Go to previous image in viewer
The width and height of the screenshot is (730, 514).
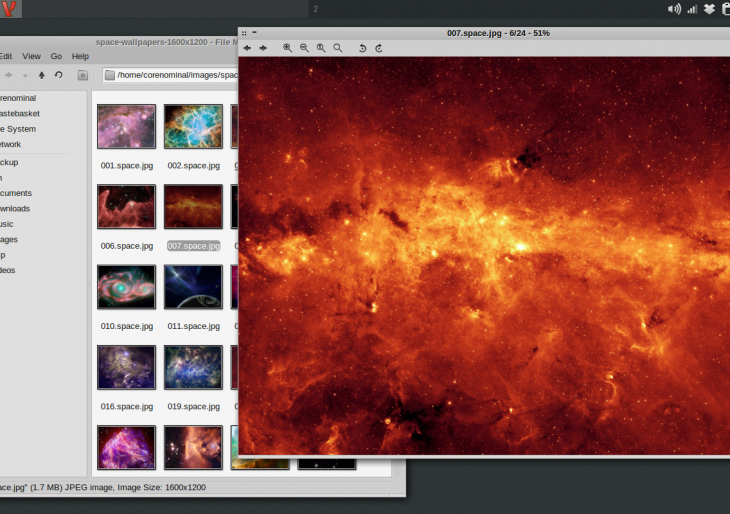(247, 48)
